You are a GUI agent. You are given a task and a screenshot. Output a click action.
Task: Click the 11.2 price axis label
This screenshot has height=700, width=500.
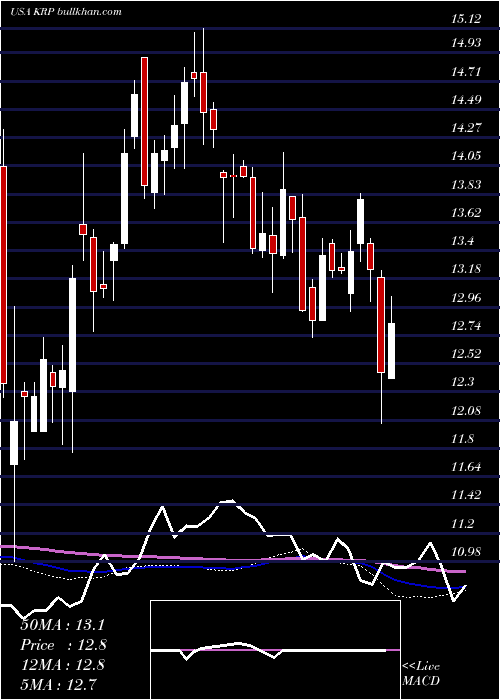pyautogui.click(x=463, y=523)
